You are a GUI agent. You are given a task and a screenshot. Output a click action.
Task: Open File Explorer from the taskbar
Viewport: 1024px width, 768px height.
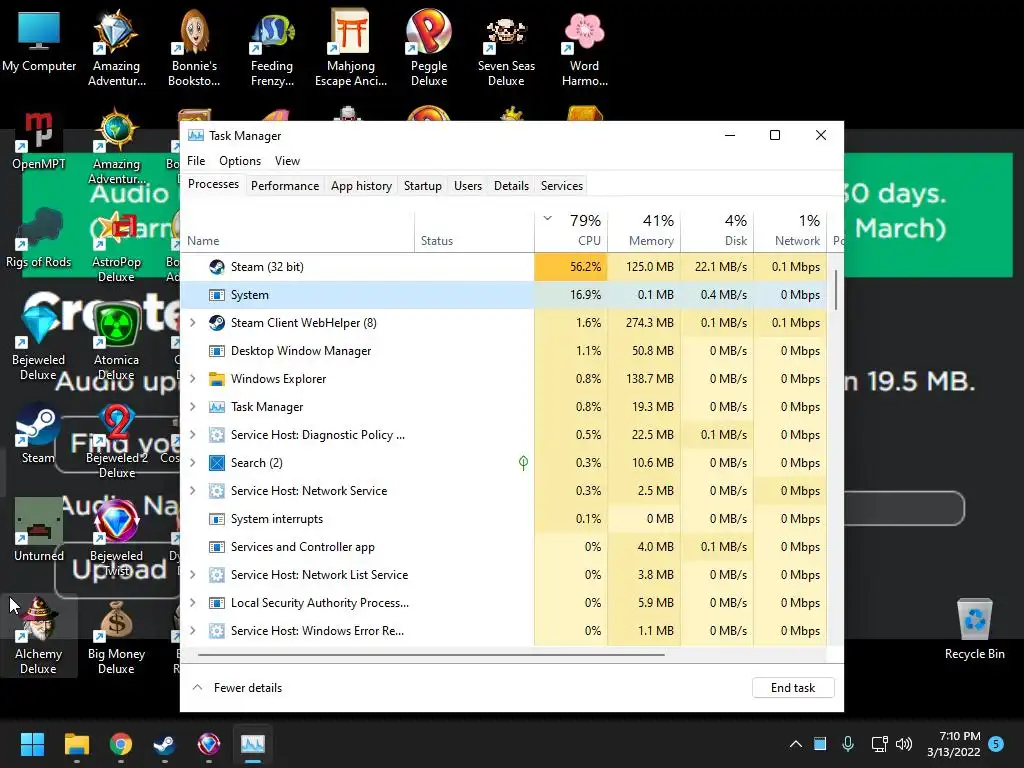tap(76, 744)
